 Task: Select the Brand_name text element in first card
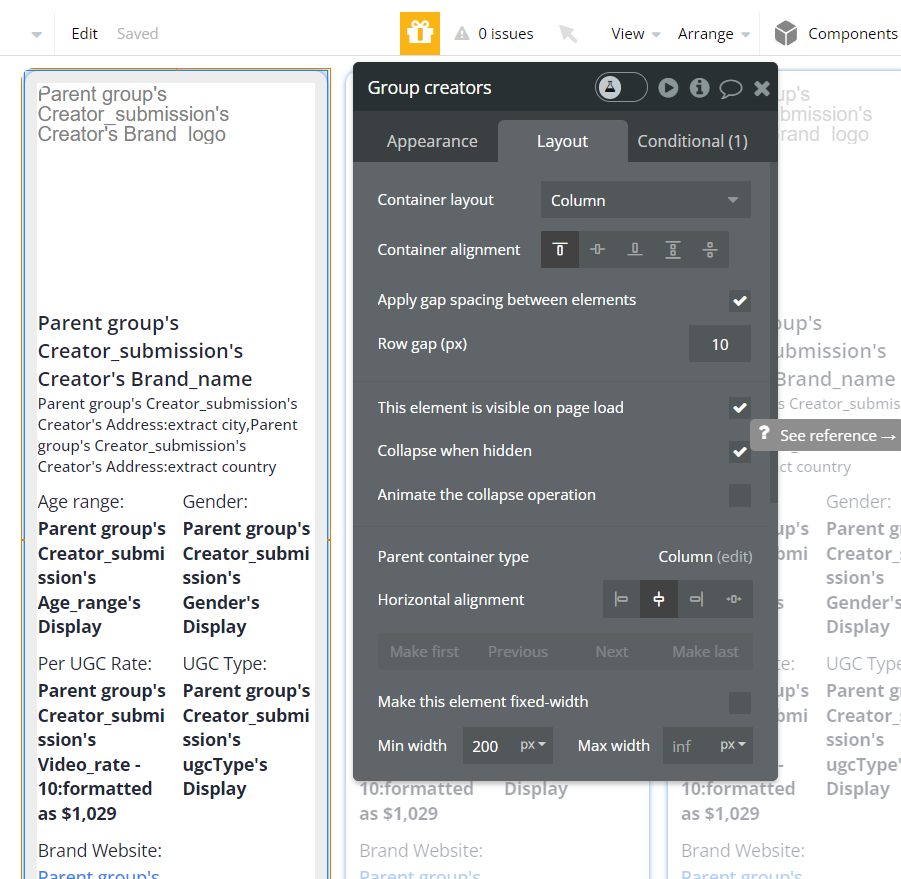(145, 350)
